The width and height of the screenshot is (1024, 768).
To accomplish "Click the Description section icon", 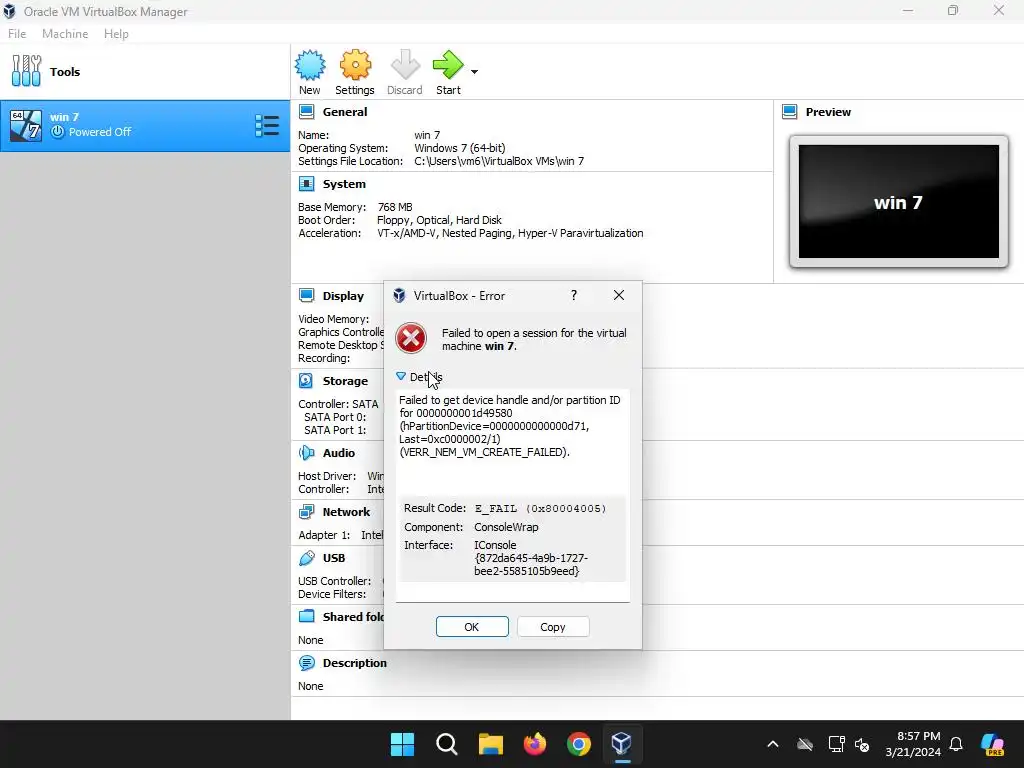I will tap(306, 663).
